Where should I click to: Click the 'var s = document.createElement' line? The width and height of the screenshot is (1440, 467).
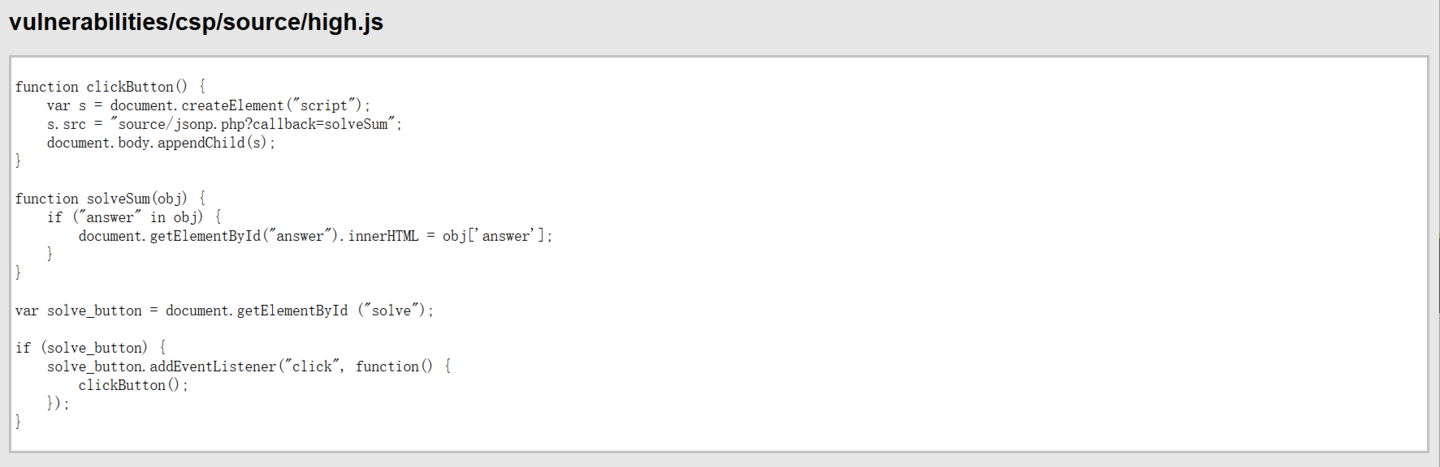(208, 105)
